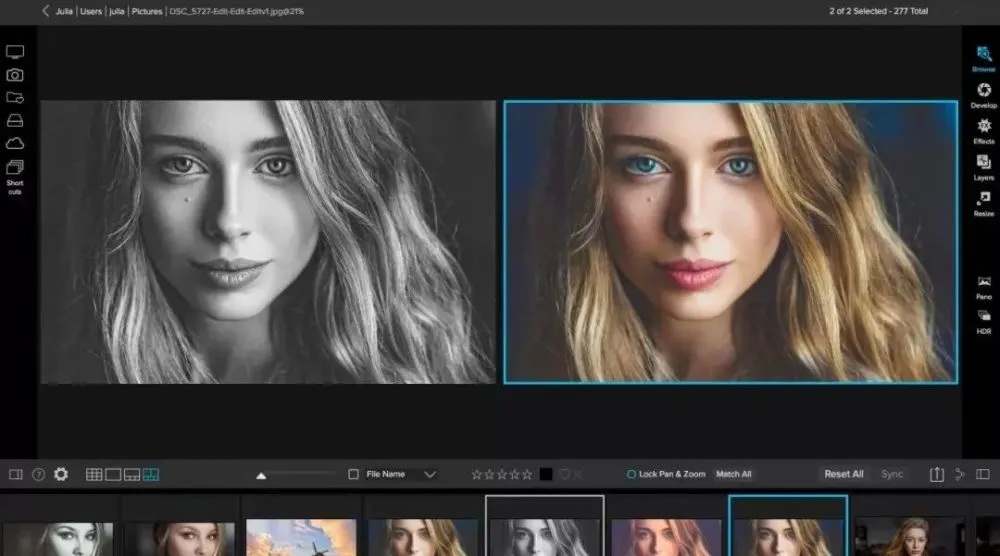Select the color portrait in compare view

pos(730,242)
